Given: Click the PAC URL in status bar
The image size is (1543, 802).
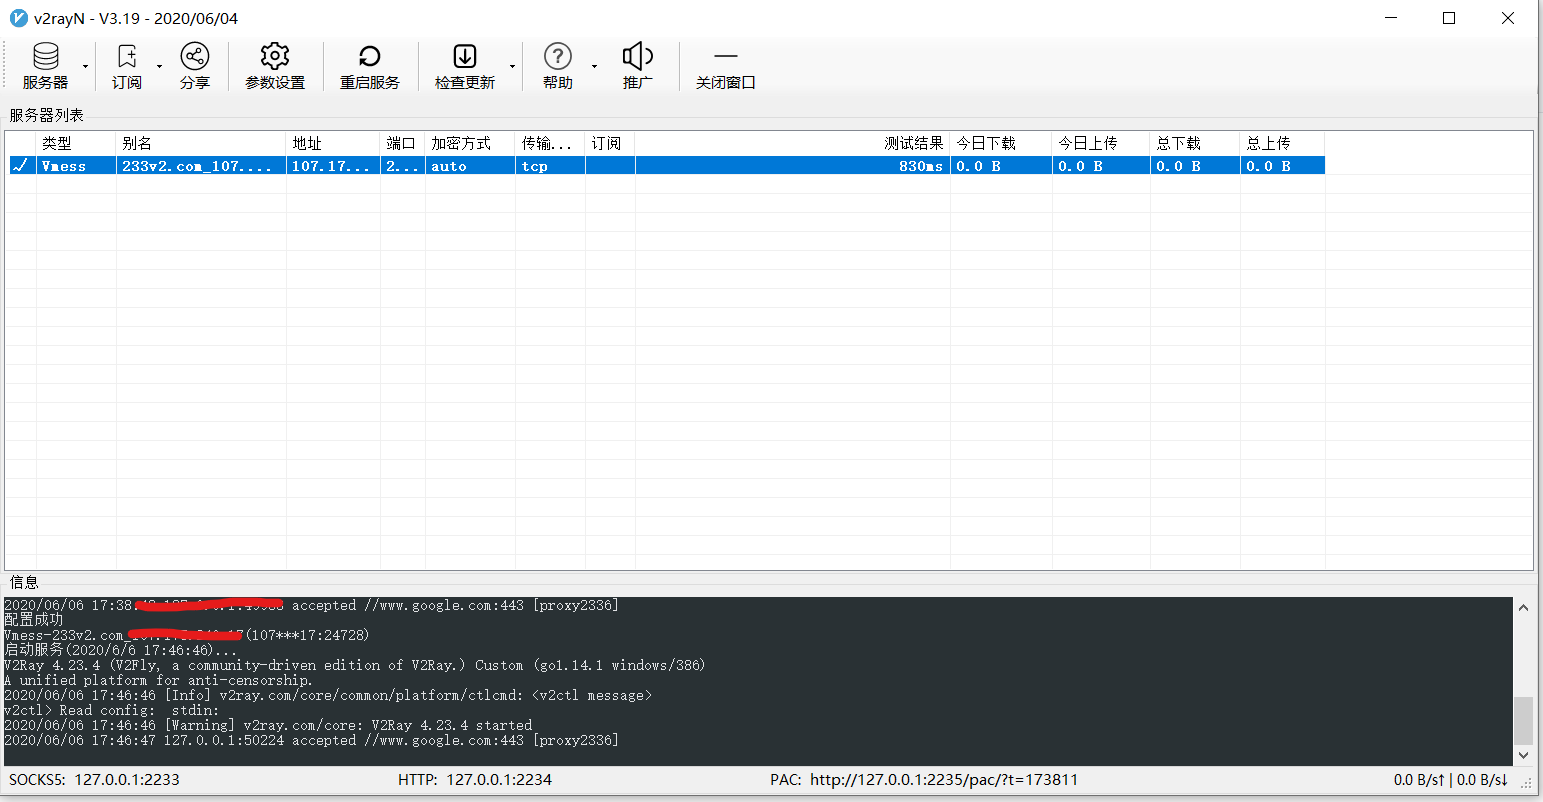Looking at the screenshot, I should coord(924,779).
